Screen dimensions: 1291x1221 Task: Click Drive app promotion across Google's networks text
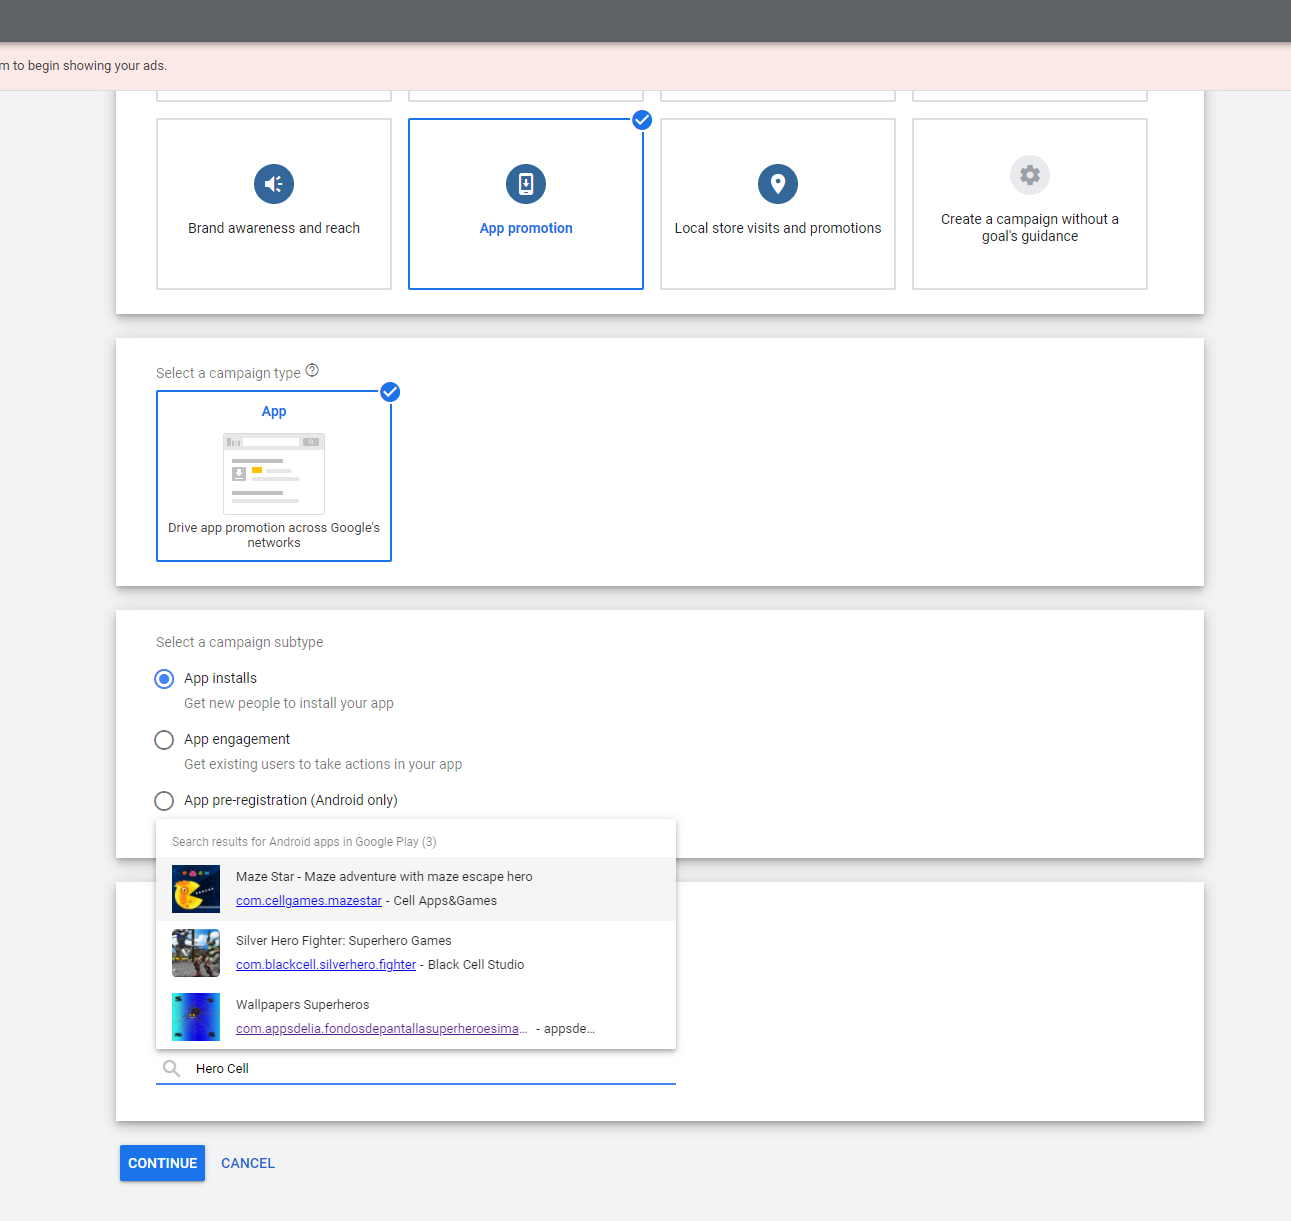(274, 535)
